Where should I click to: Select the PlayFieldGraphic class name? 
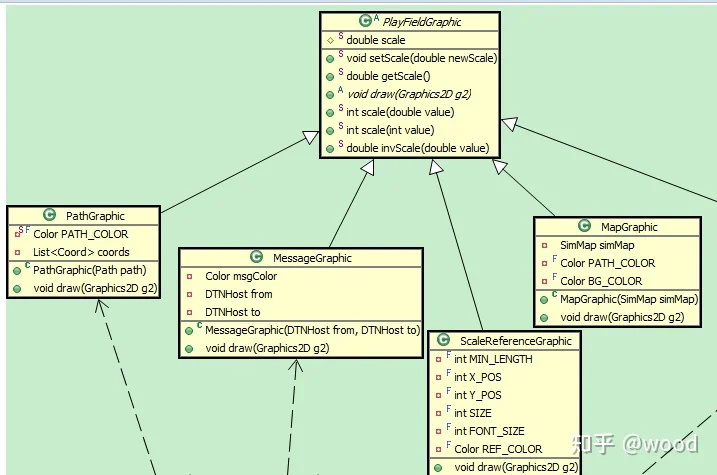(x=422, y=22)
